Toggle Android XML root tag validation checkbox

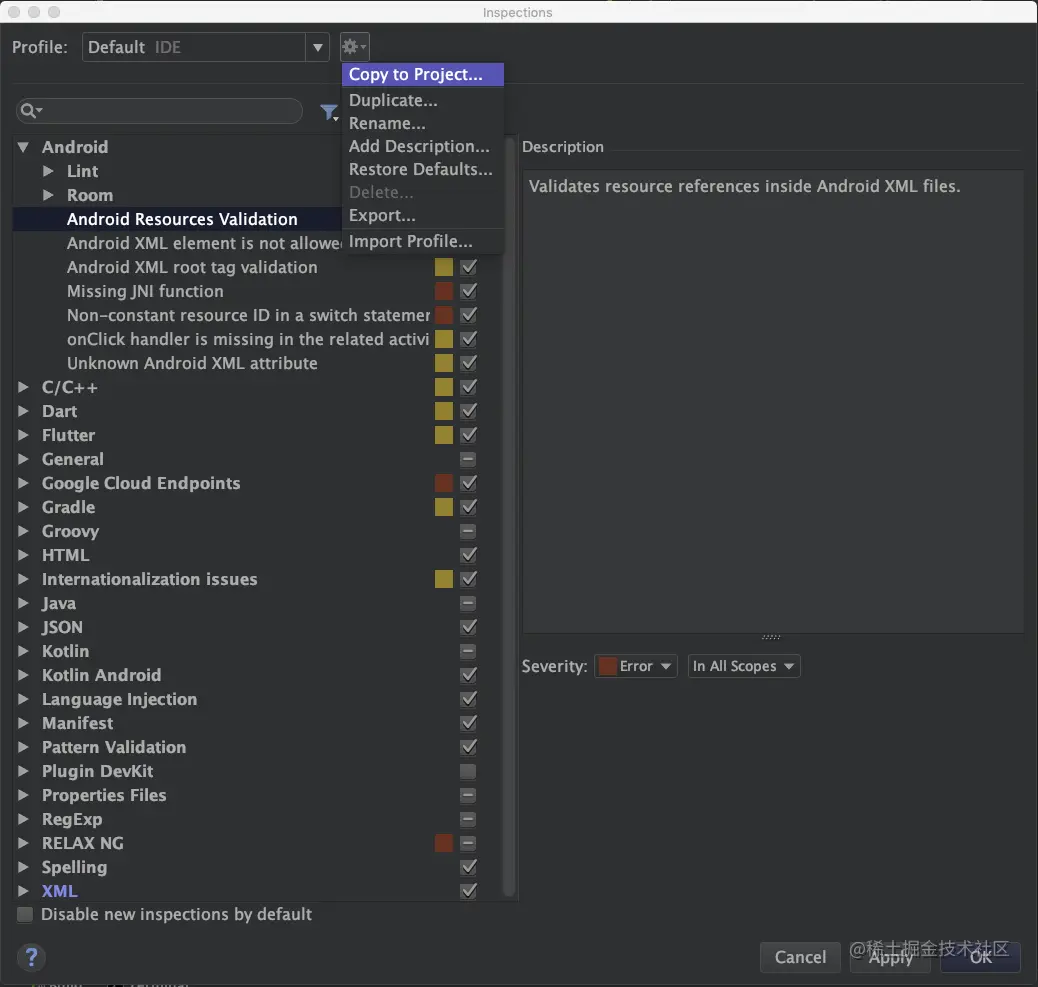coord(468,267)
